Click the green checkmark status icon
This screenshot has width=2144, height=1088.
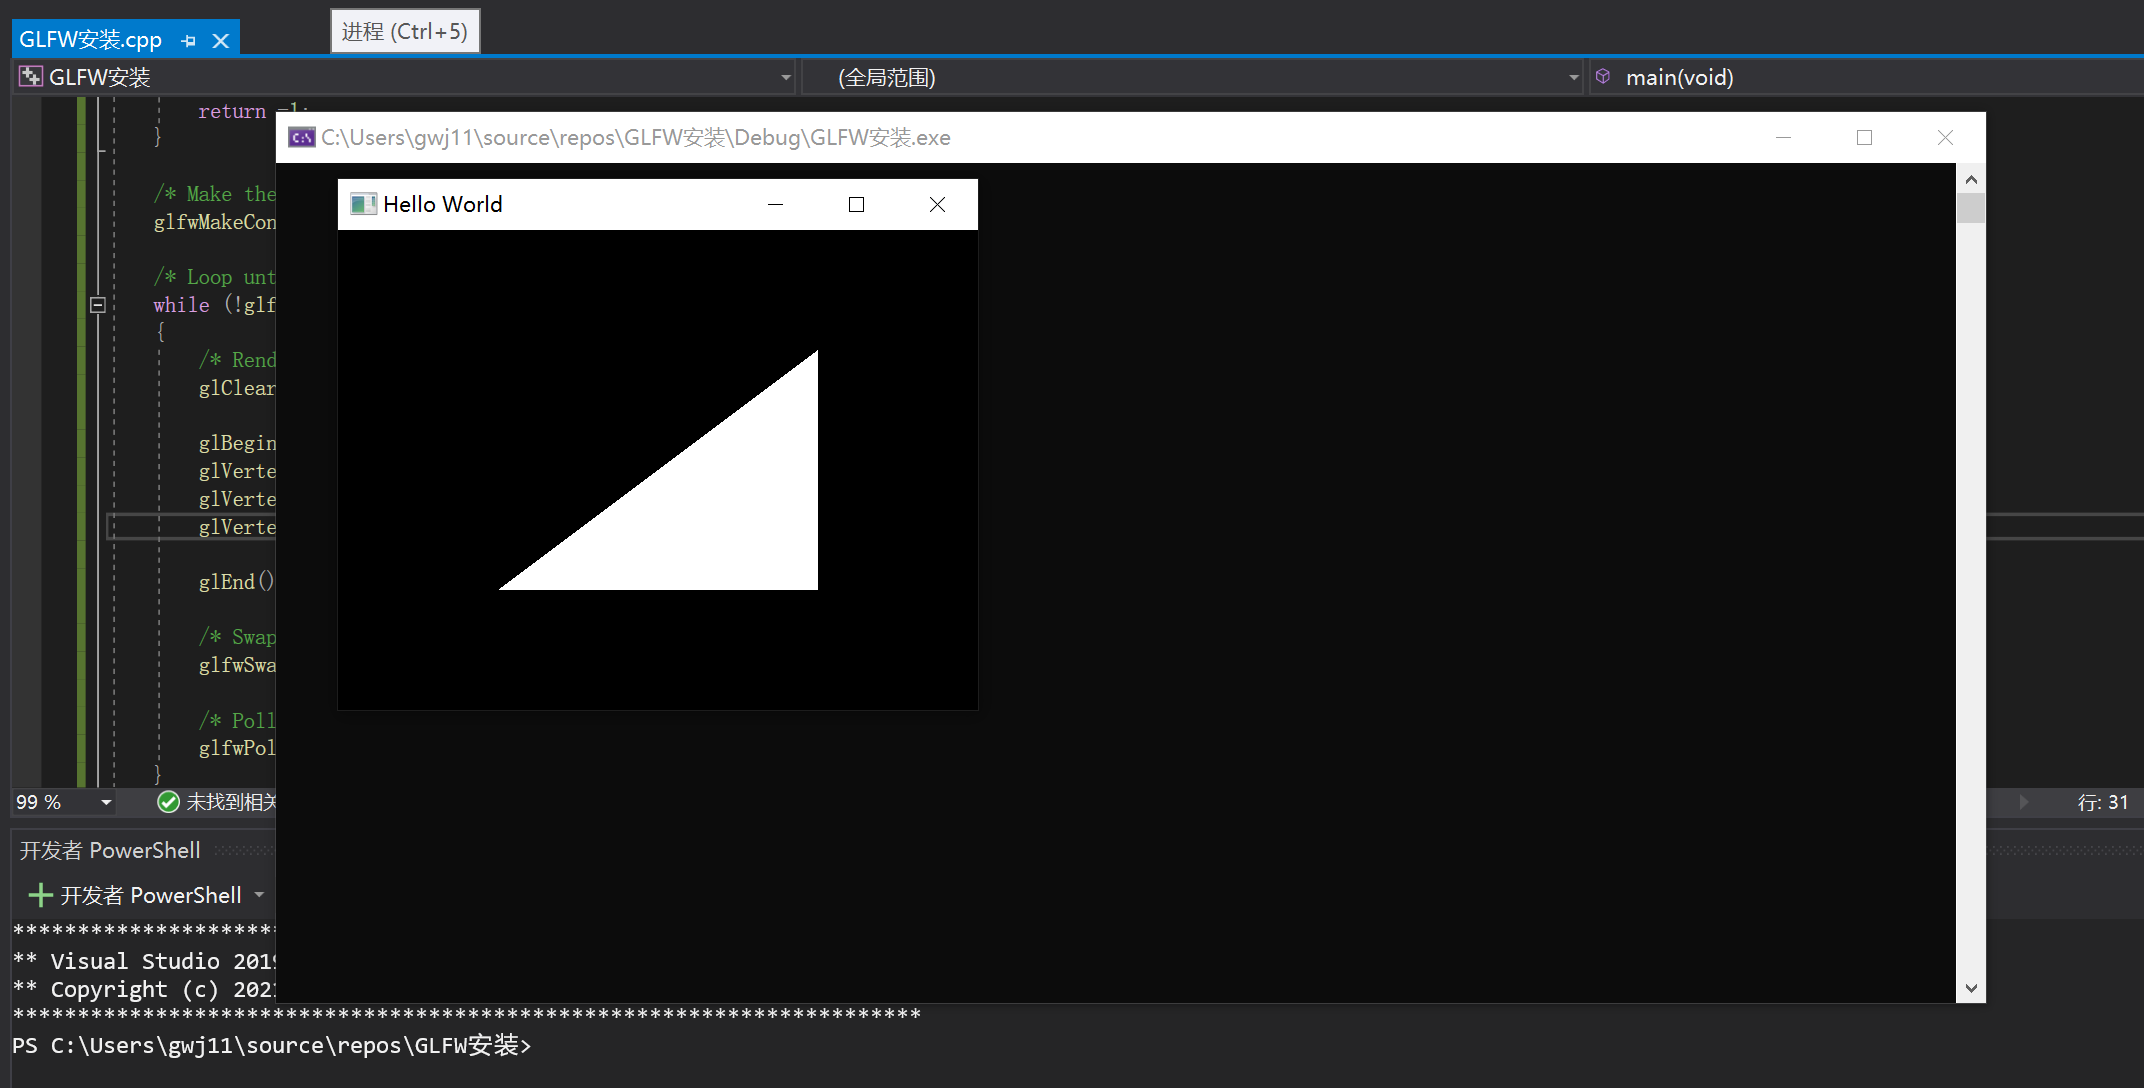click(x=168, y=802)
